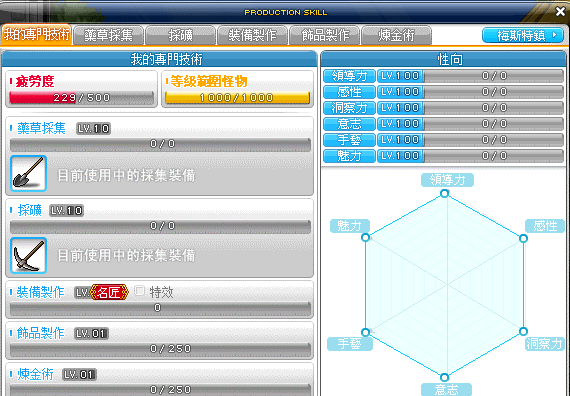
Task: Click the 藥草採集 0/0 progress bar
Action: (x=160, y=144)
